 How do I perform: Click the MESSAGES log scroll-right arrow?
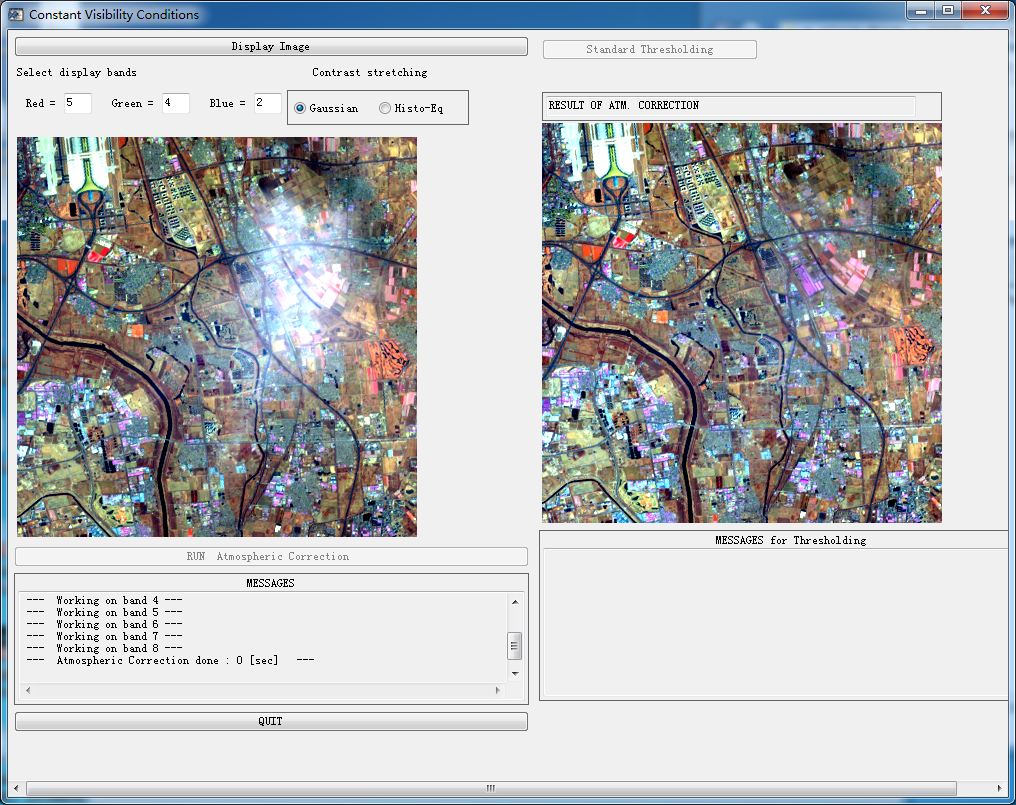(x=499, y=690)
